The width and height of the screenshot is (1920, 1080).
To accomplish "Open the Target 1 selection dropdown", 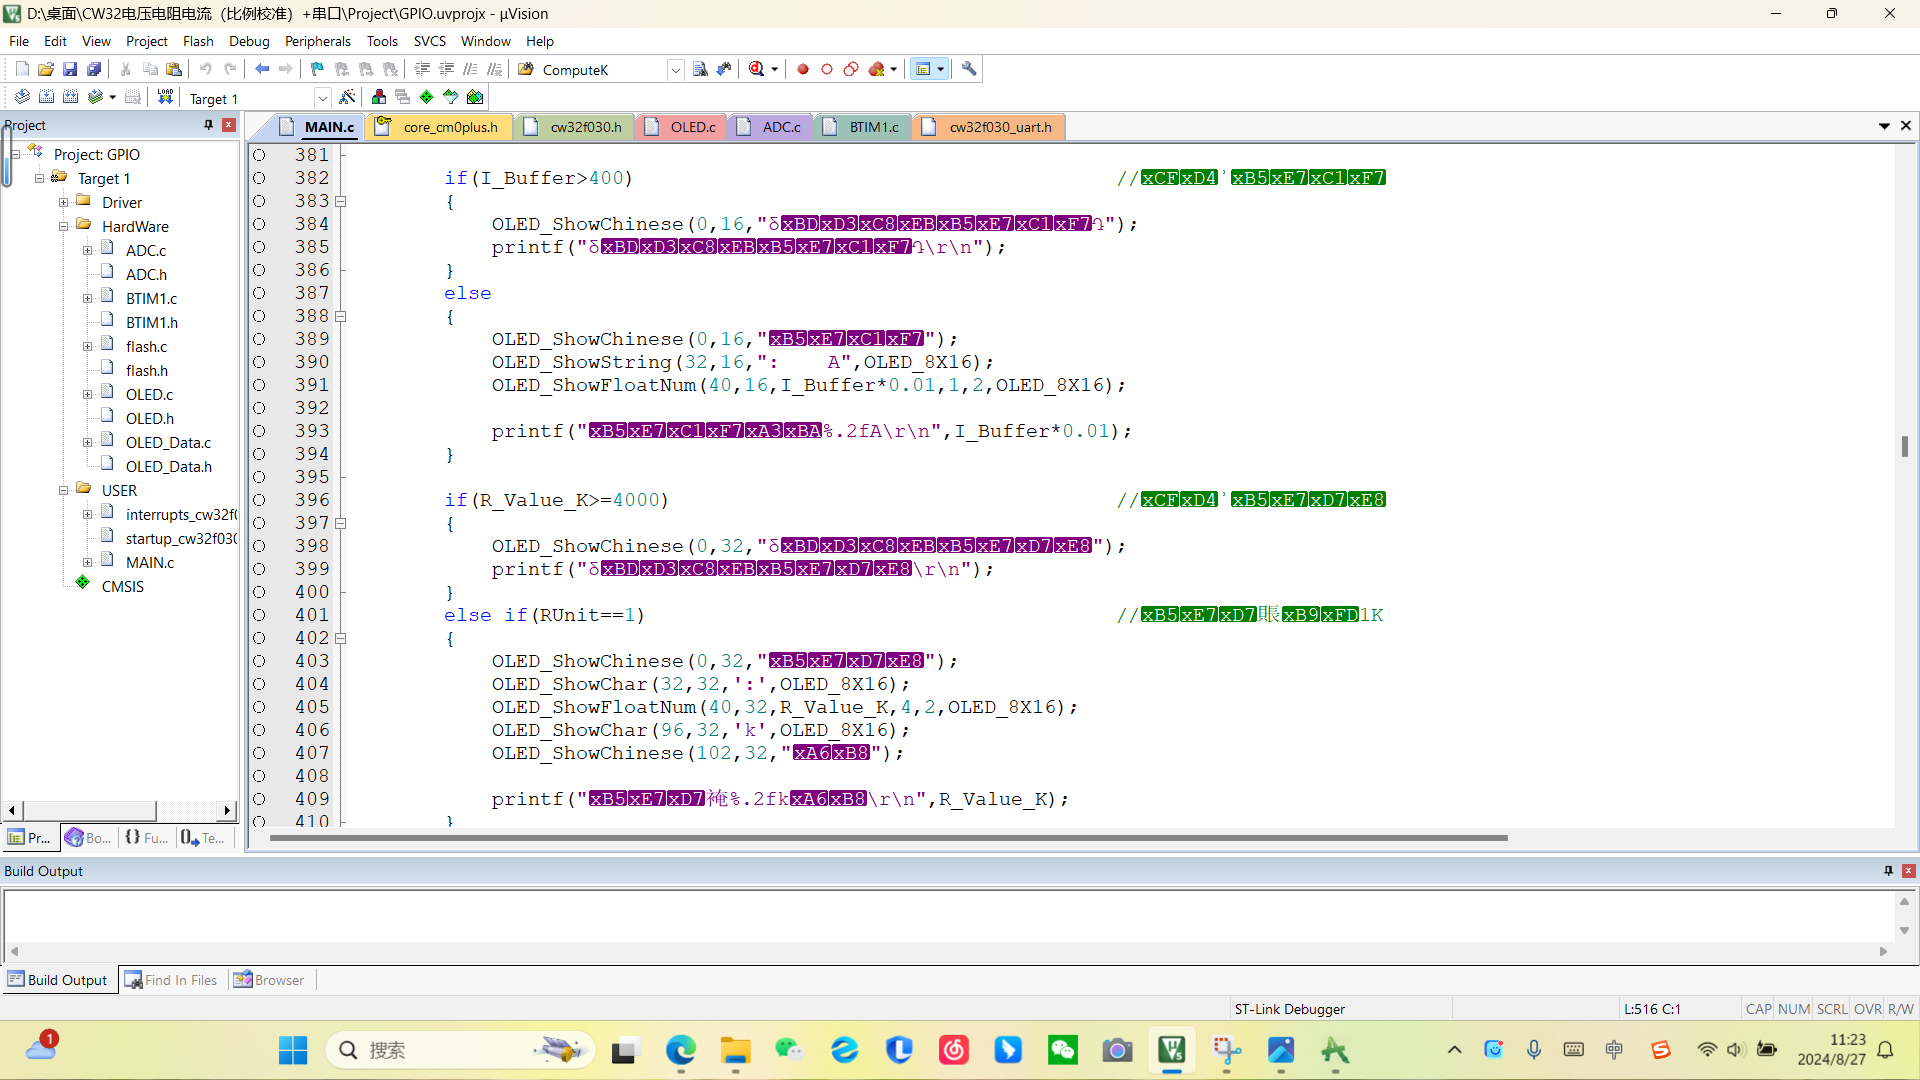I will (x=322, y=98).
